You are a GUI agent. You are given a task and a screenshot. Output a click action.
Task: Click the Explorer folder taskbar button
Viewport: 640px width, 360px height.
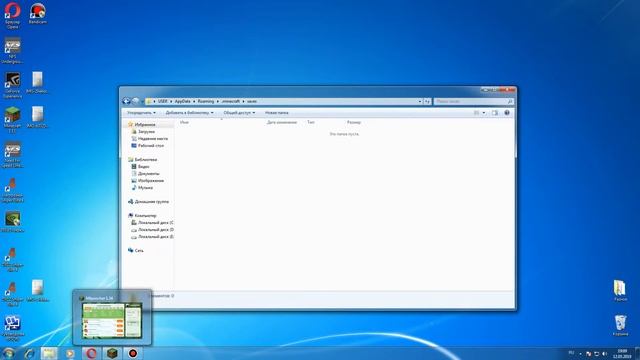click(49, 353)
